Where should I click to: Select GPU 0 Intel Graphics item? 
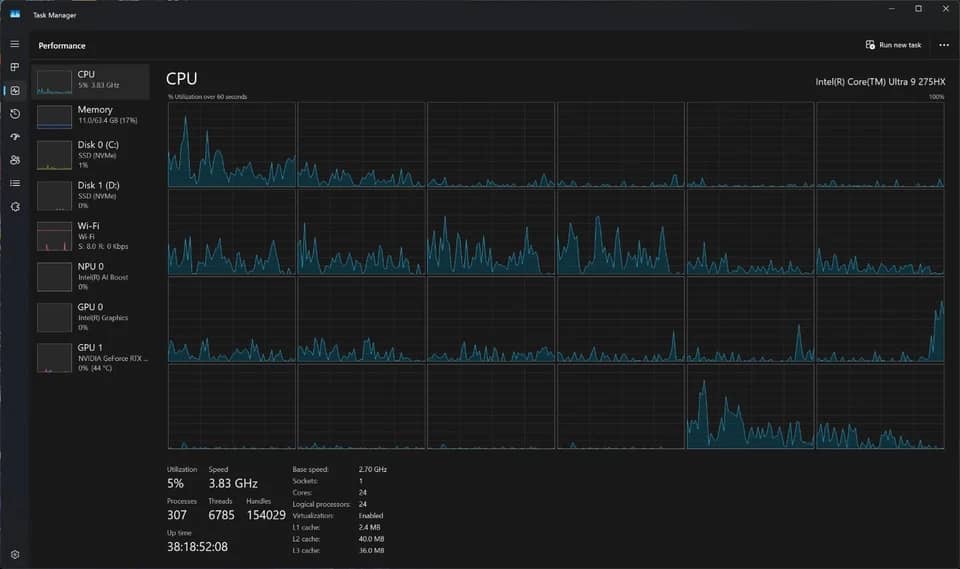tap(91, 317)
